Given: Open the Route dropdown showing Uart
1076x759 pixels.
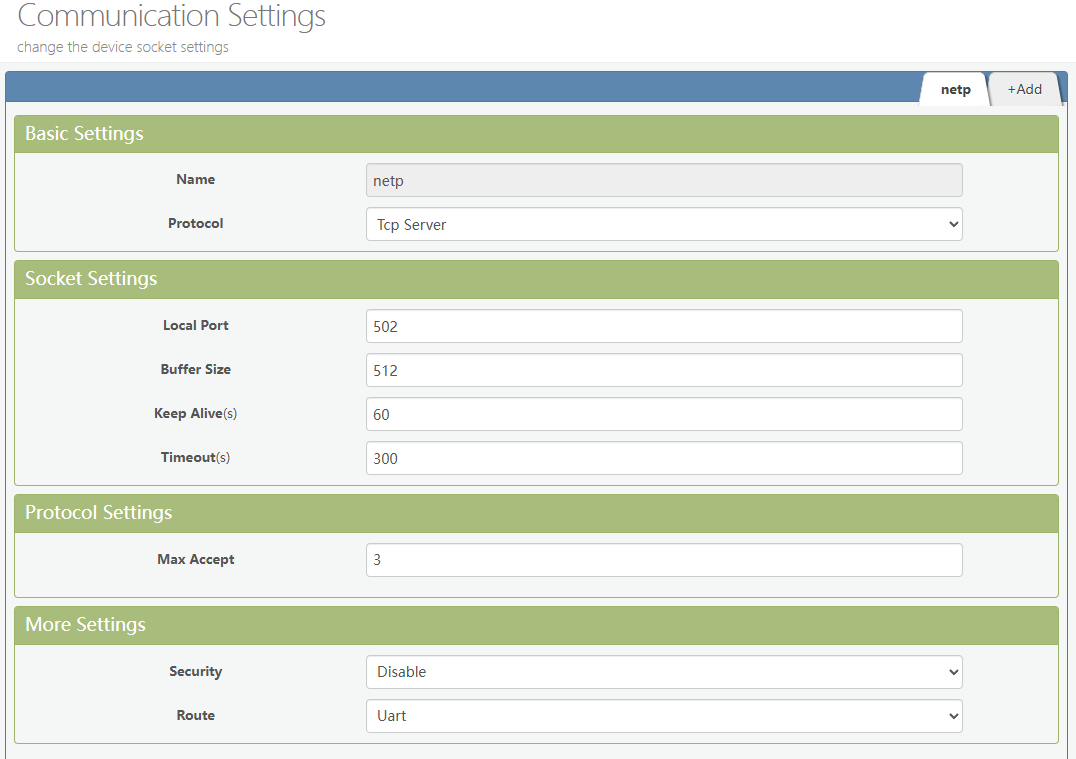Looking at the screenshot, I should pyautogui.click(x=664, y=716).
